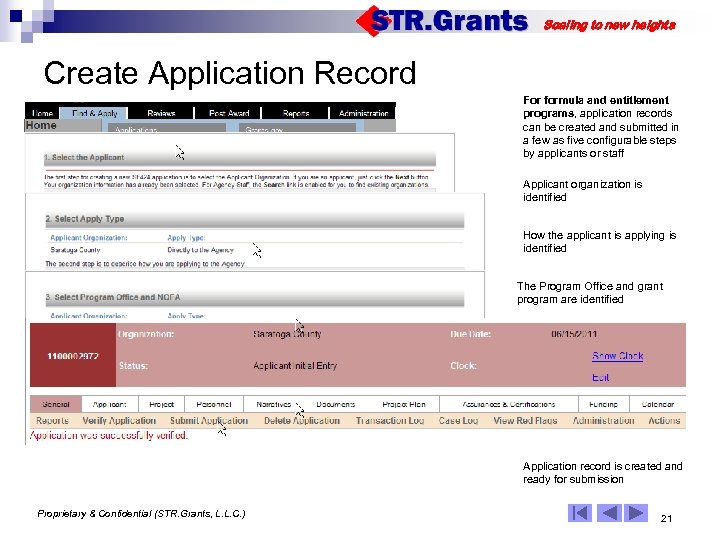
Task: Click the '2. Select Apply Type' header
Action: tap(254, 219)
